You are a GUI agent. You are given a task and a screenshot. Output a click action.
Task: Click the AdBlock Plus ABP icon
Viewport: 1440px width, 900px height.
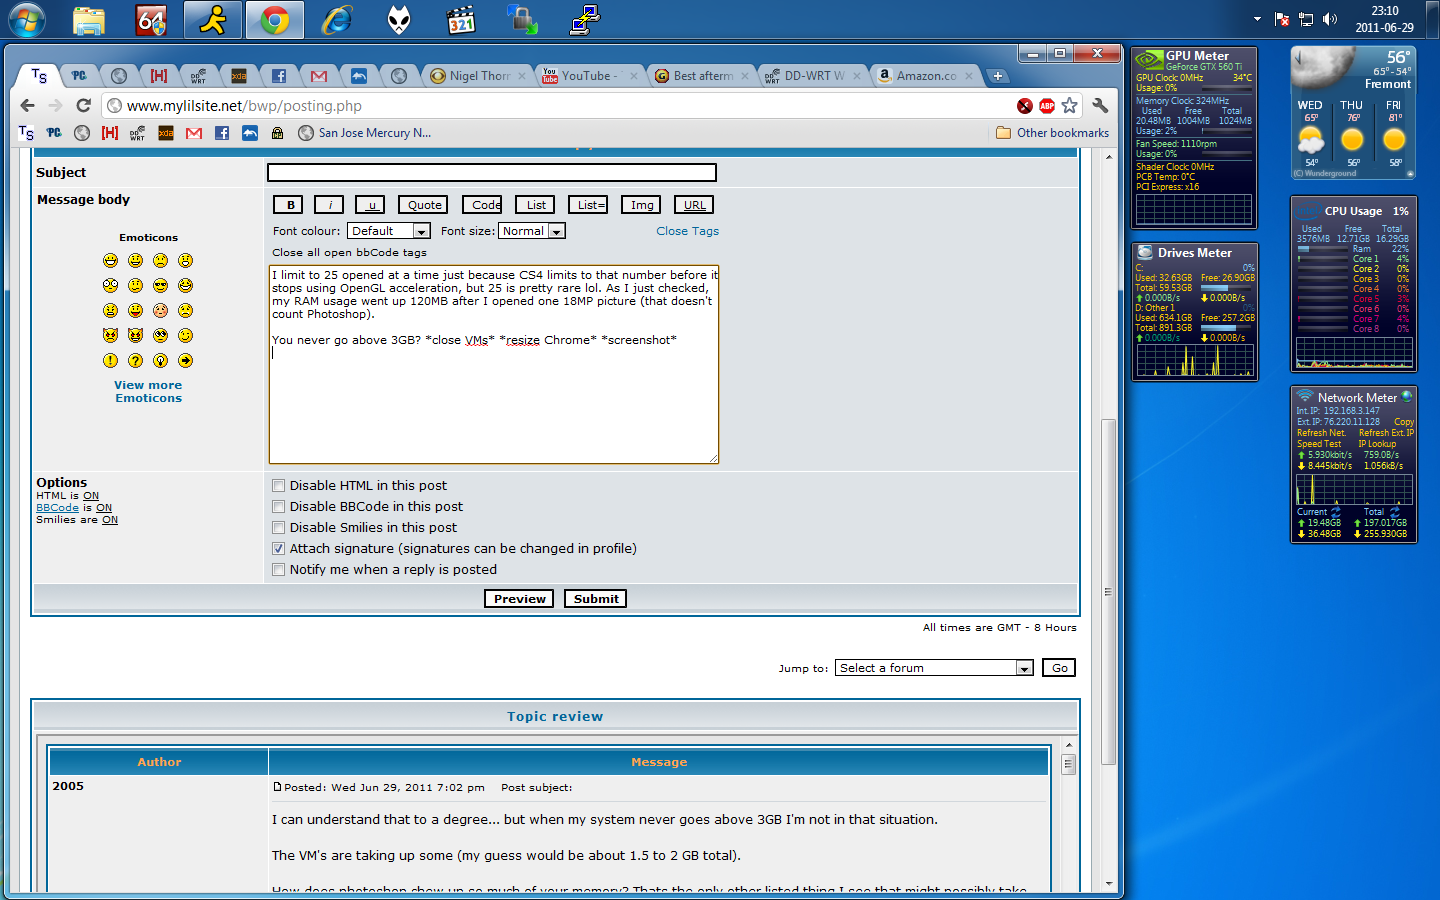pyautogui.click(x=1047, y=105)
